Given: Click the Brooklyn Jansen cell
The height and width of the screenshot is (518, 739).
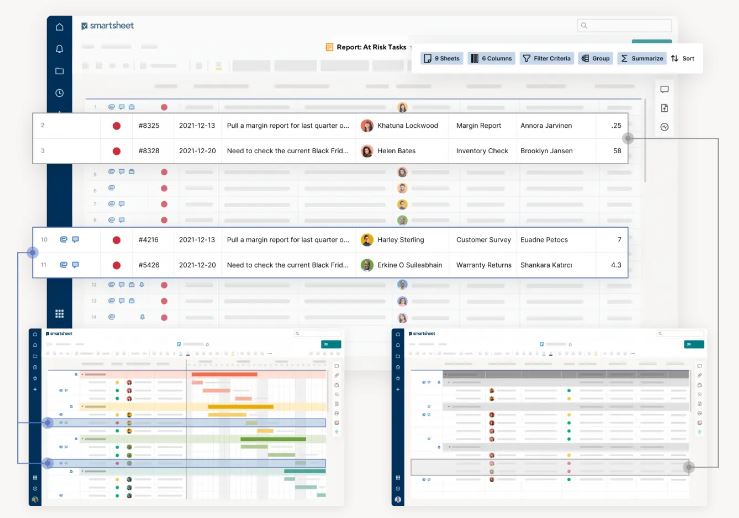Looking at the screenshot, I should [x=547, y=151].
